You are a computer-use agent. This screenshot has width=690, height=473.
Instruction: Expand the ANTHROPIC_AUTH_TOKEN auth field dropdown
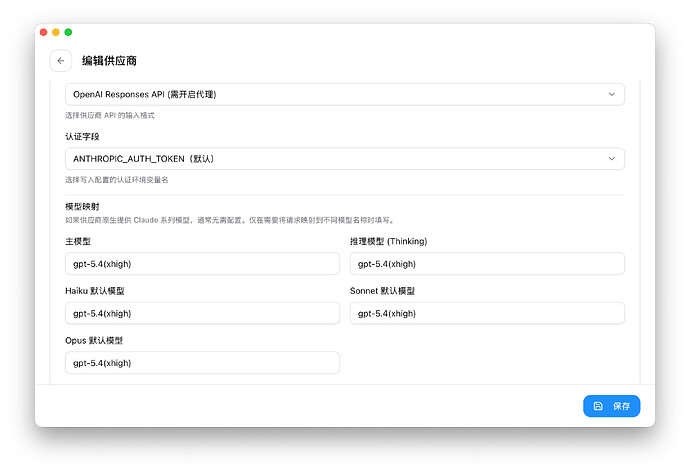345,159
